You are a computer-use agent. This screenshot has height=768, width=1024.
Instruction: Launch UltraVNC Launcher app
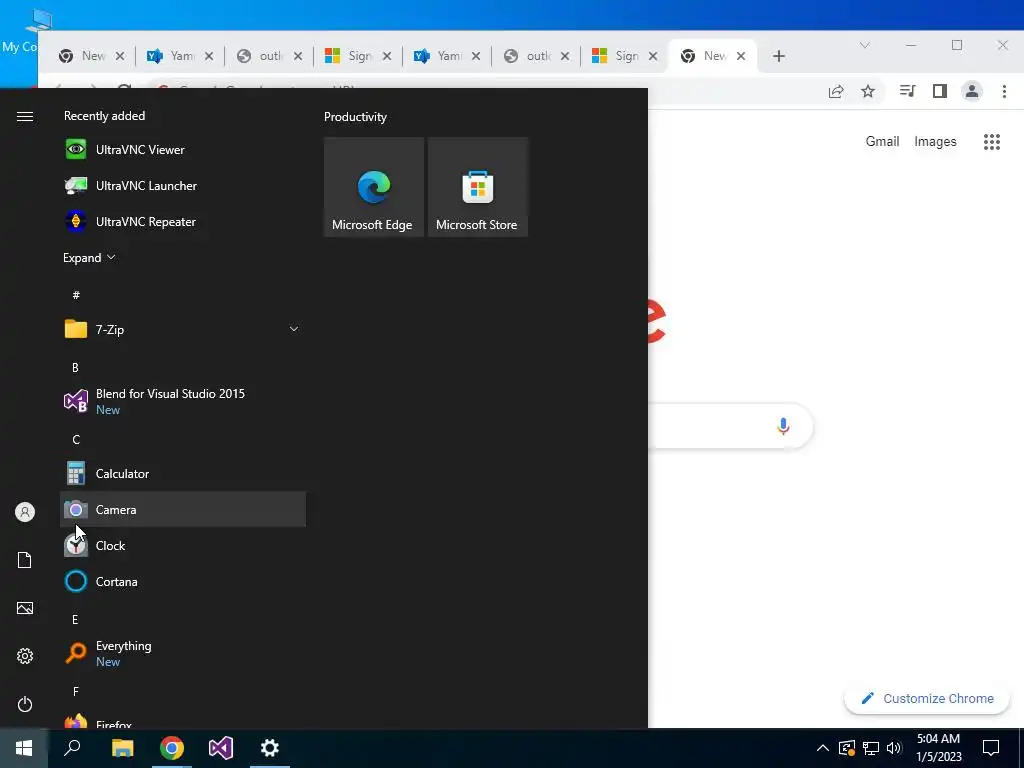coord(183,185)
